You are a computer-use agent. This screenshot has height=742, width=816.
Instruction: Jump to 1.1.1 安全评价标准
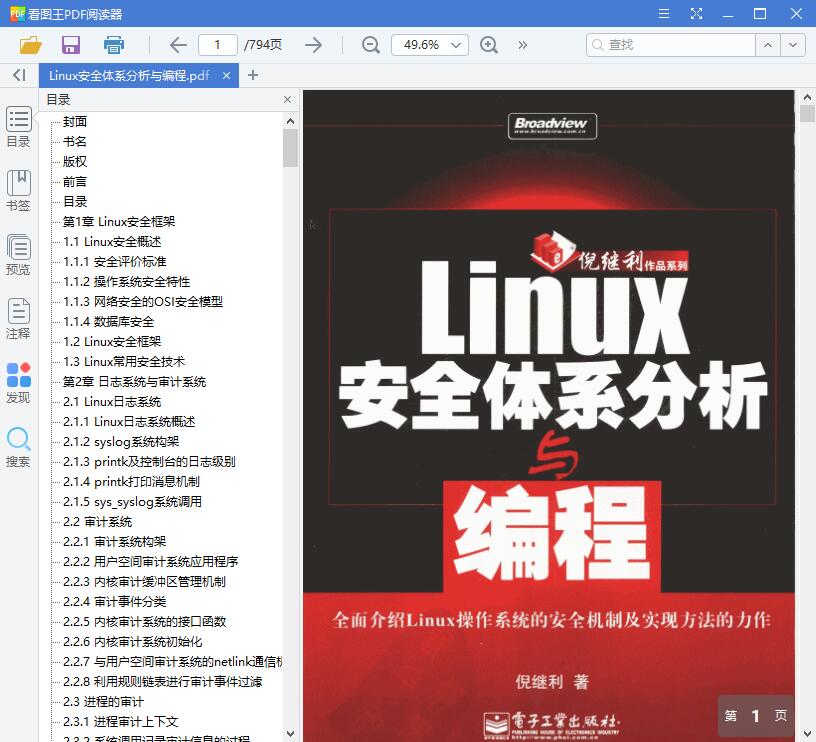pos(114,262)
